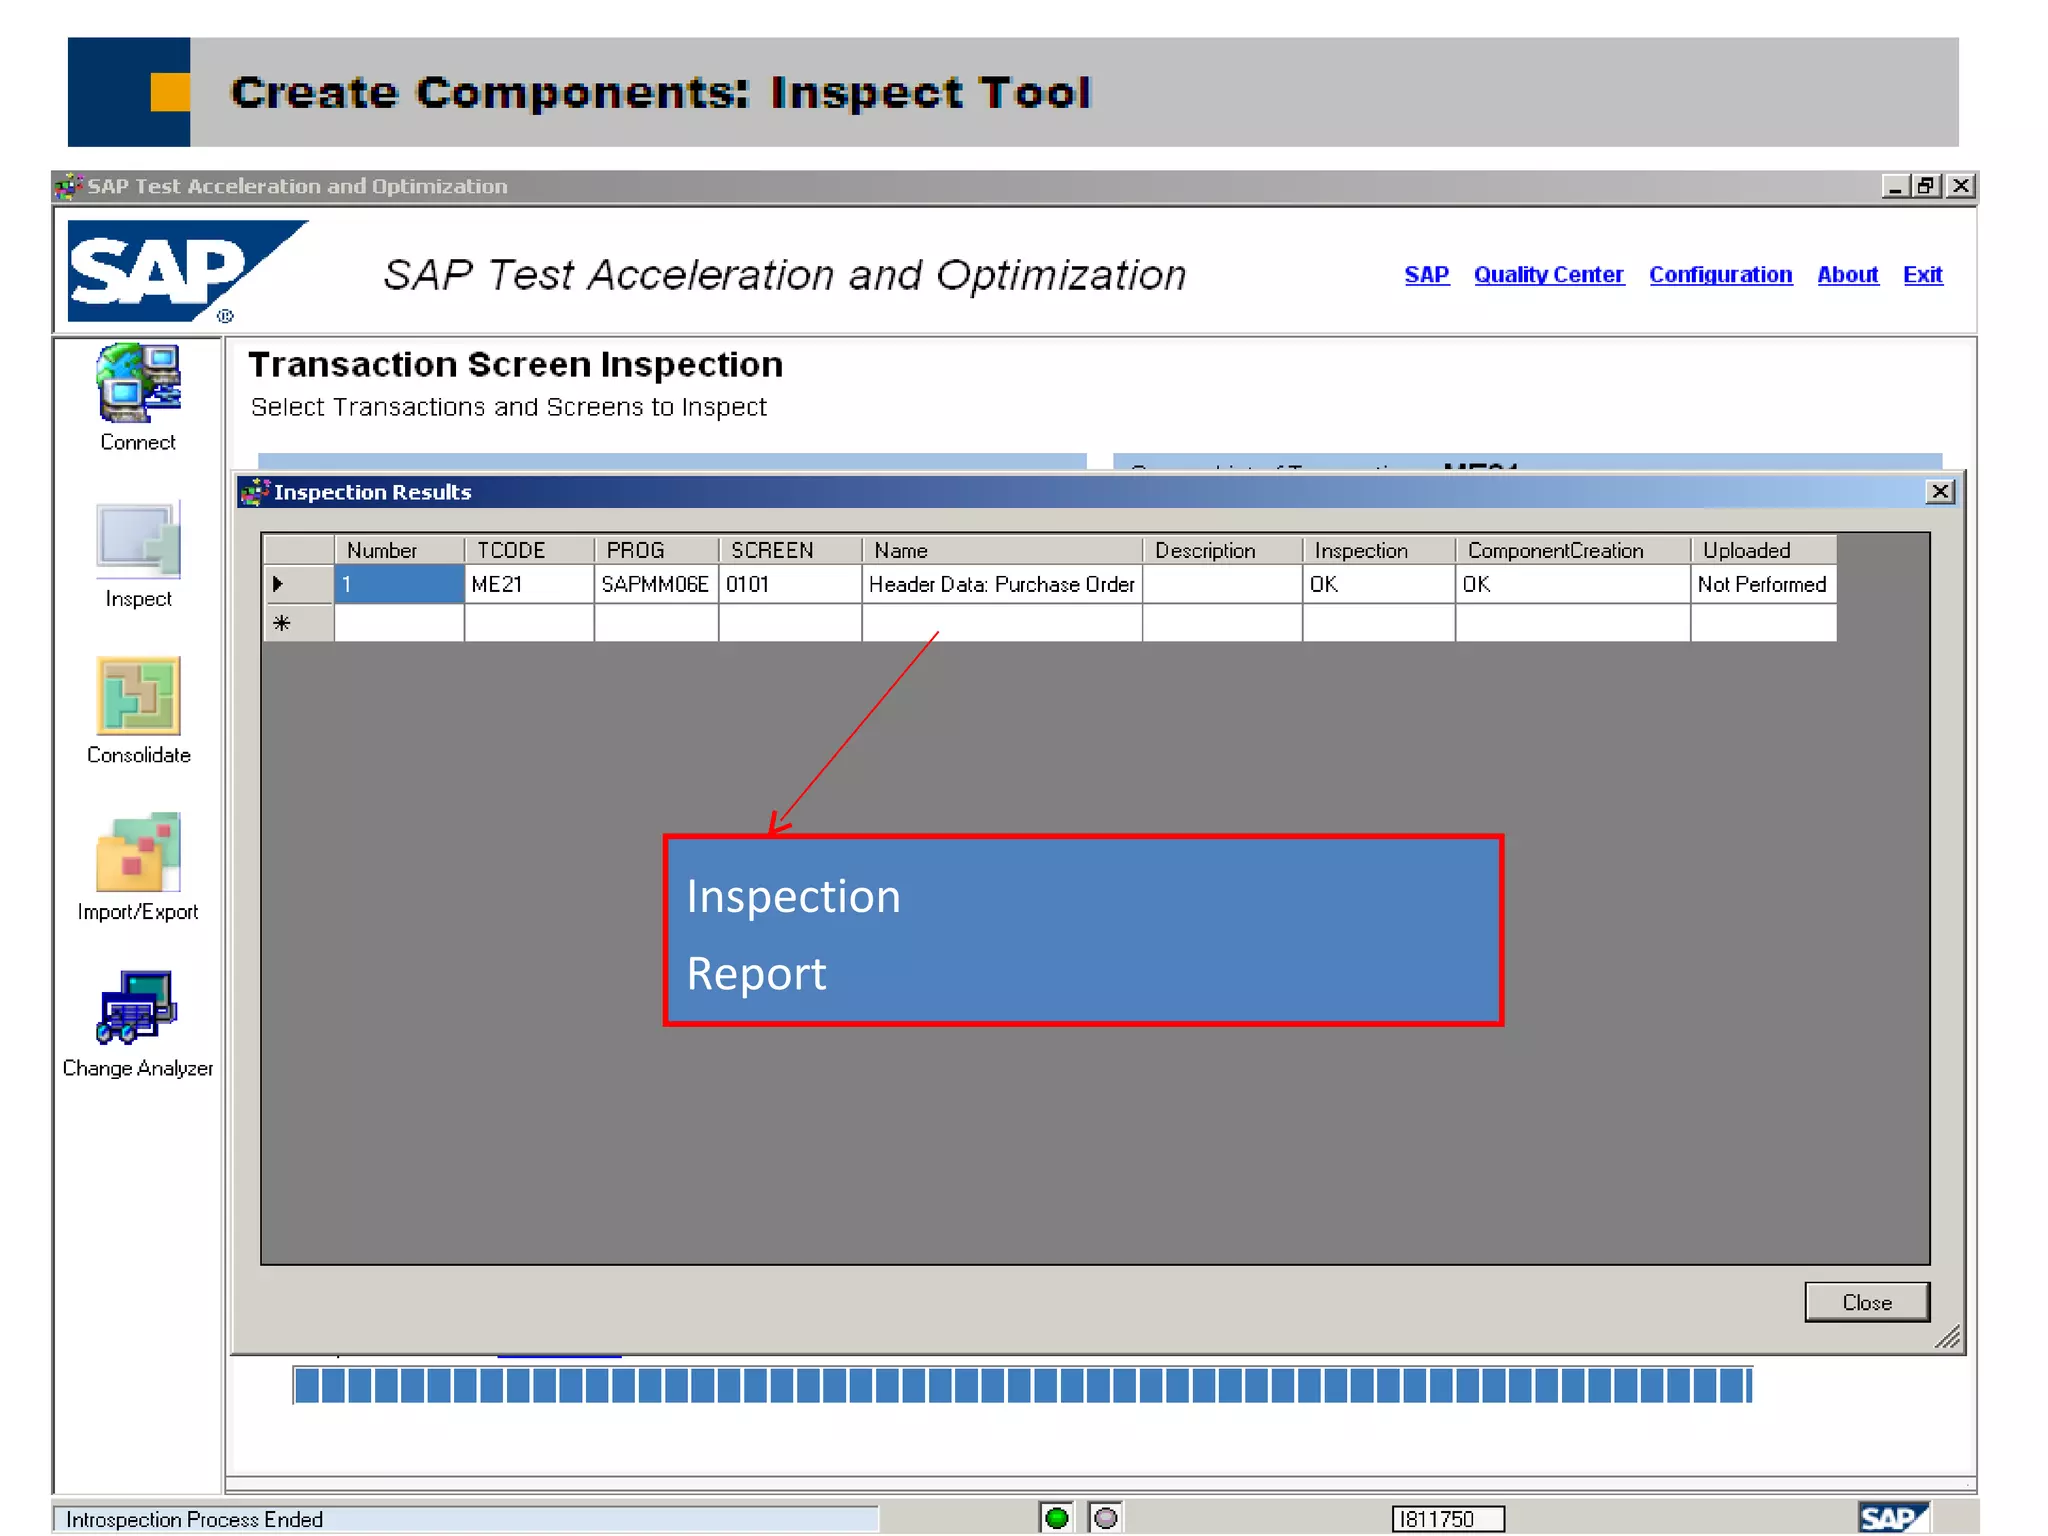Click the Exit link
Viewport: 2048px width, 1536px height.
pos(1922,274)
